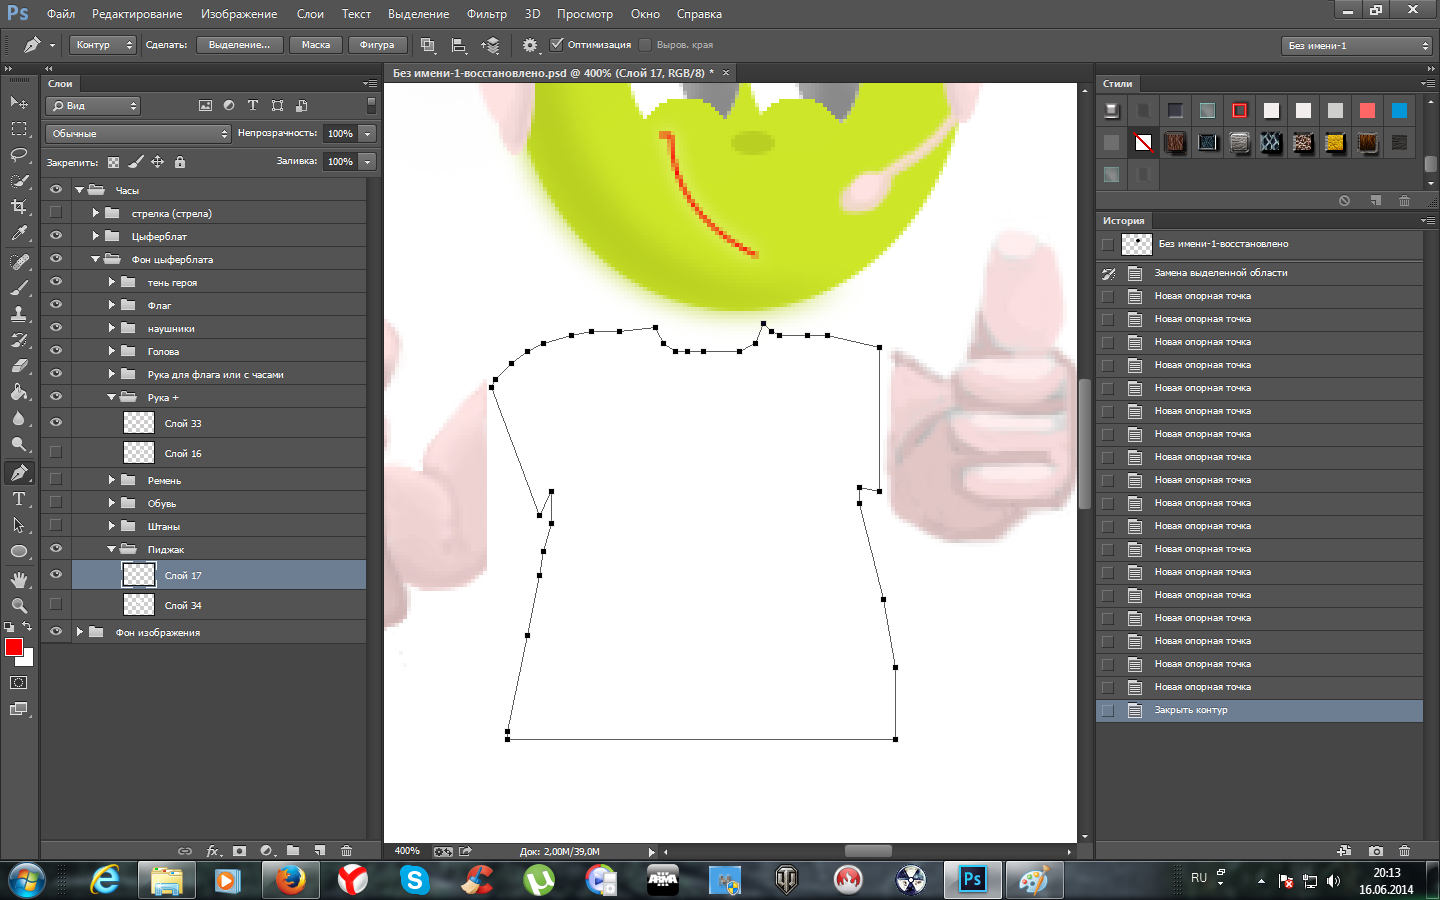Apply the blue style swatch
Screen dimensions: 1440x900
tap(1399, 110)
